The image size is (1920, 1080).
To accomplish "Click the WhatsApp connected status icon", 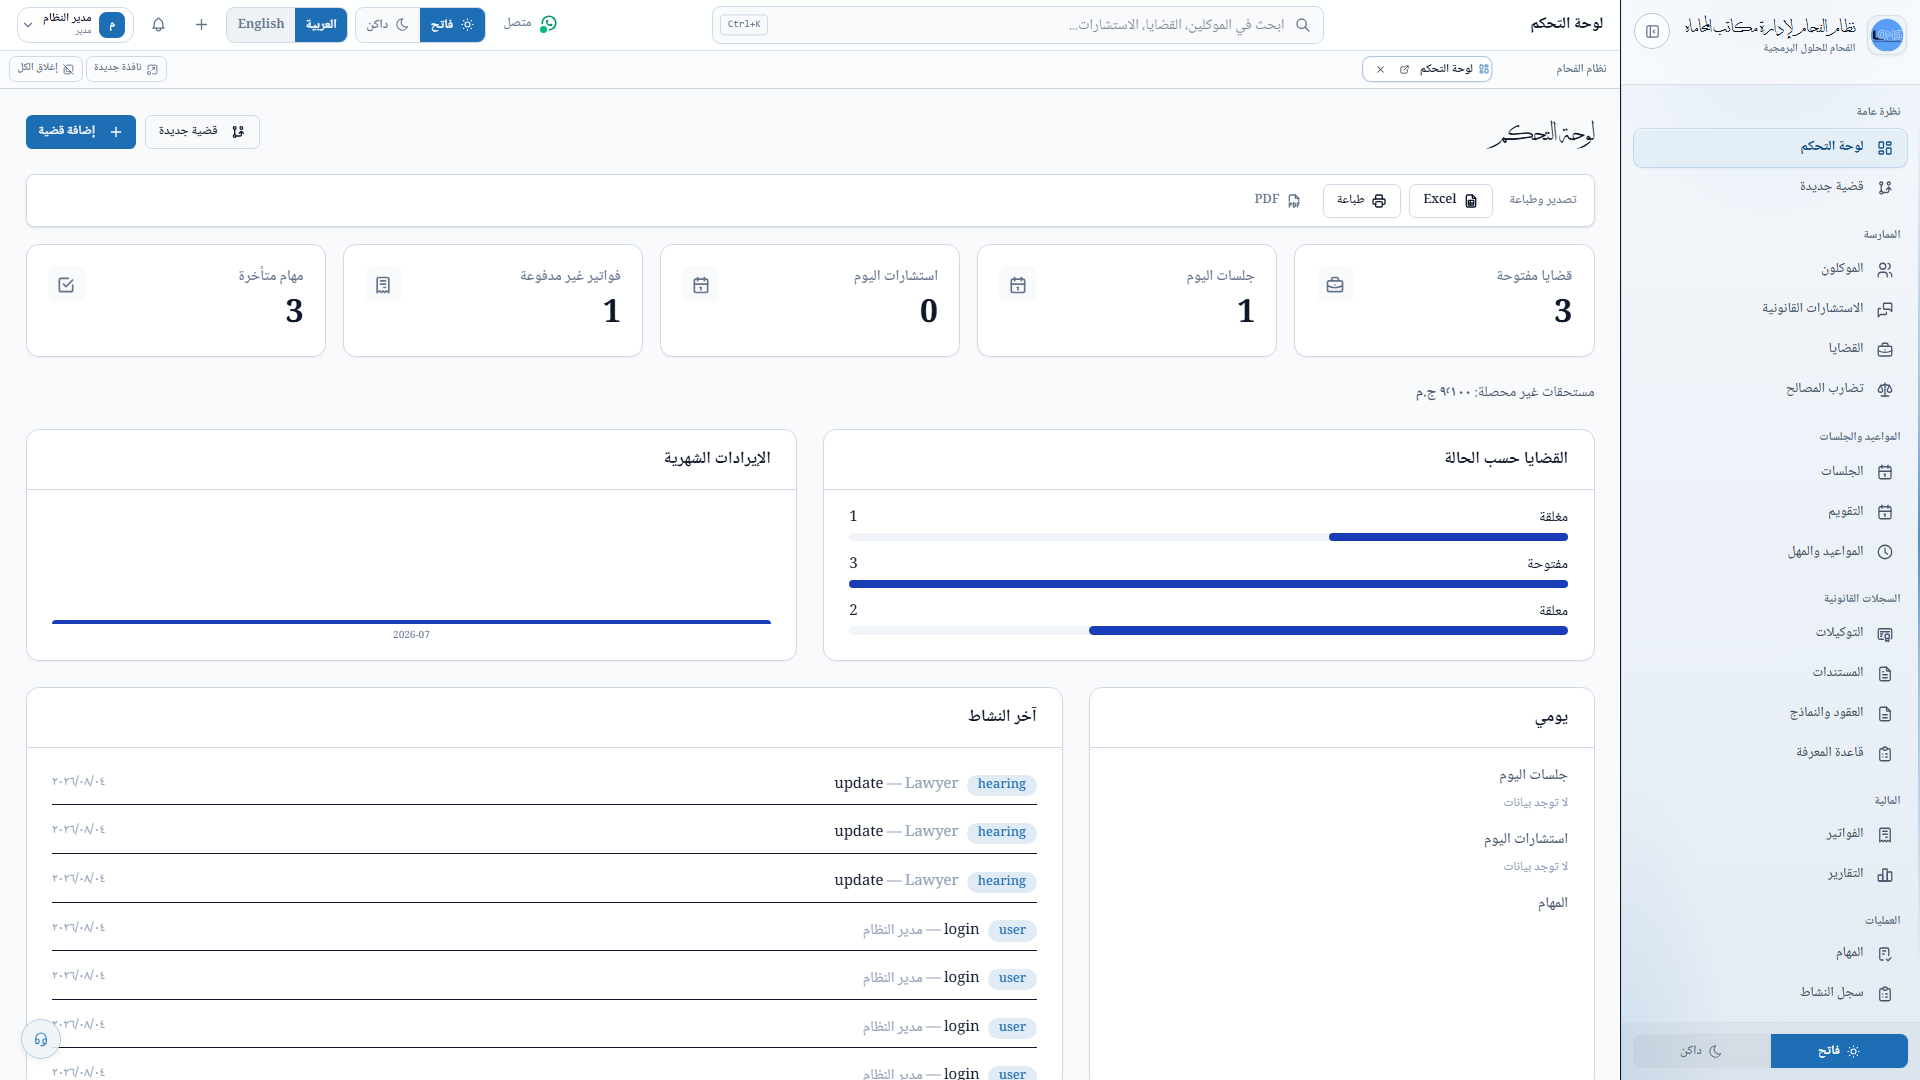I will point(548,24).
